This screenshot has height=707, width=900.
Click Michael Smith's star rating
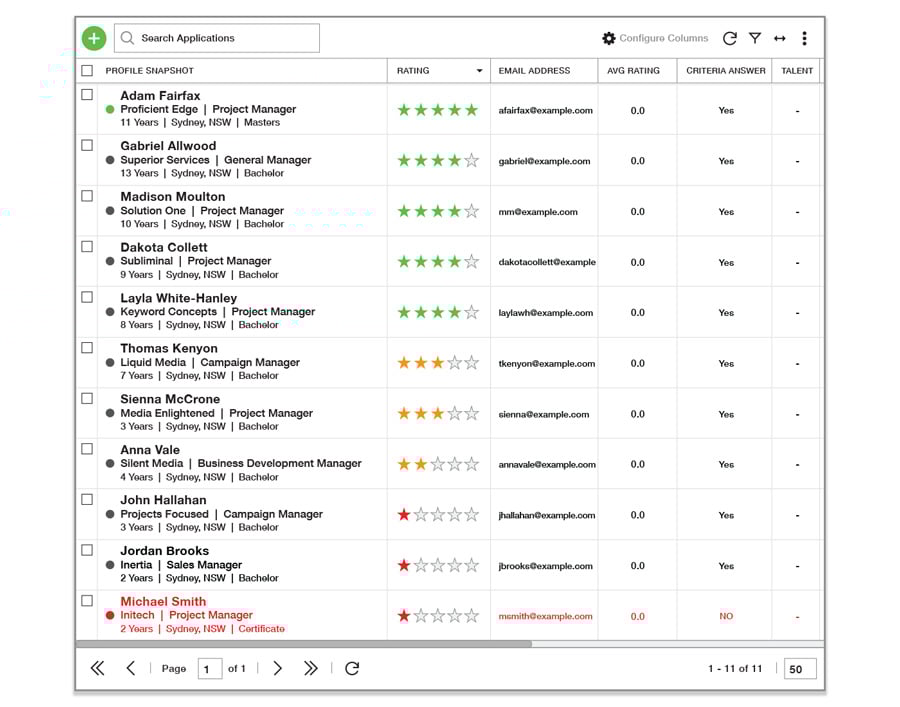pyautogui.click(x=438, y=616)
